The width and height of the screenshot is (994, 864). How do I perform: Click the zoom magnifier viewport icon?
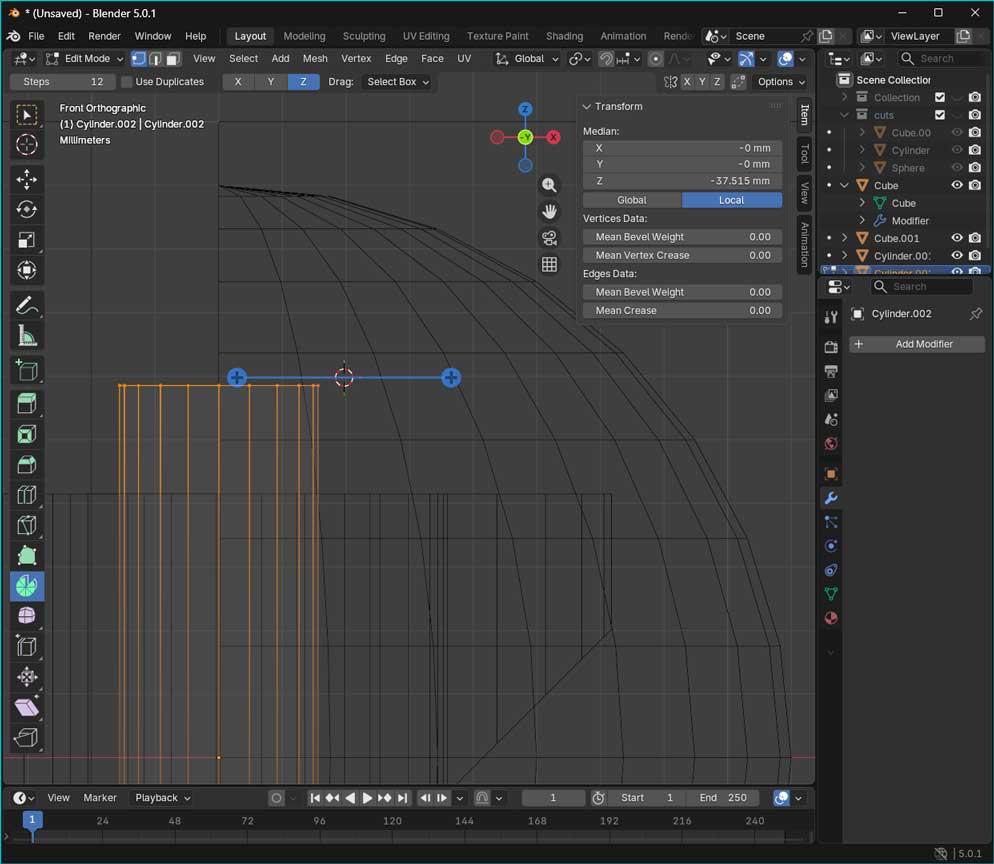tap(549, 185)
